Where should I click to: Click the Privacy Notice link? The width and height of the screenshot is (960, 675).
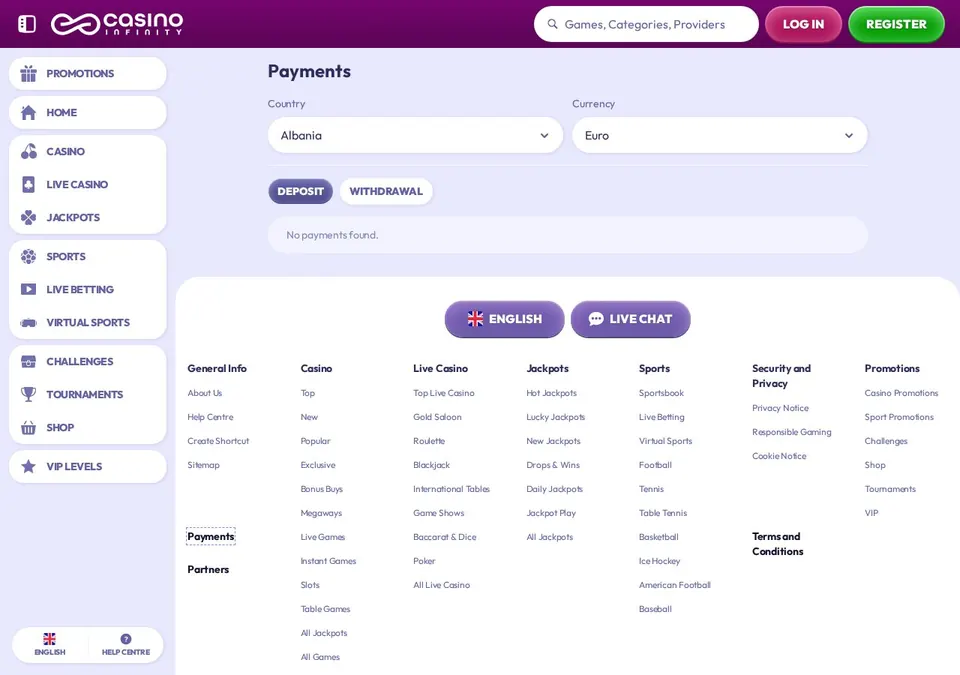coord(780,408)
